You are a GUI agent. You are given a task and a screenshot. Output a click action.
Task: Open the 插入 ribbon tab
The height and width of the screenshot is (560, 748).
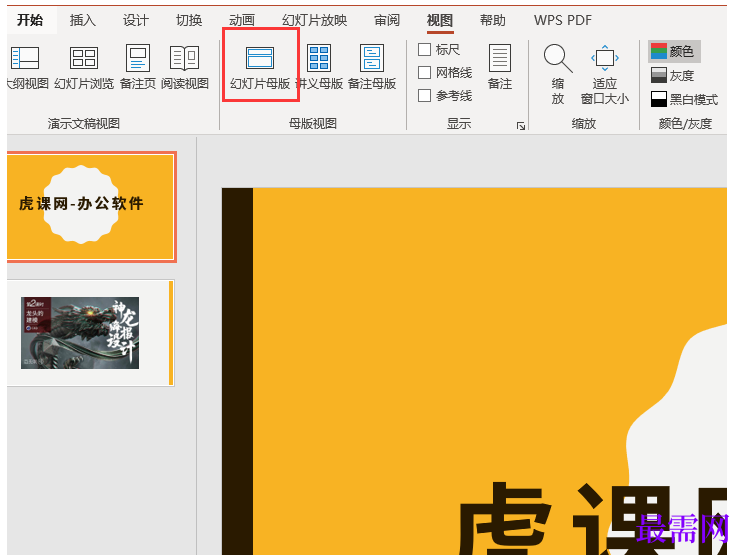point(83,20)
